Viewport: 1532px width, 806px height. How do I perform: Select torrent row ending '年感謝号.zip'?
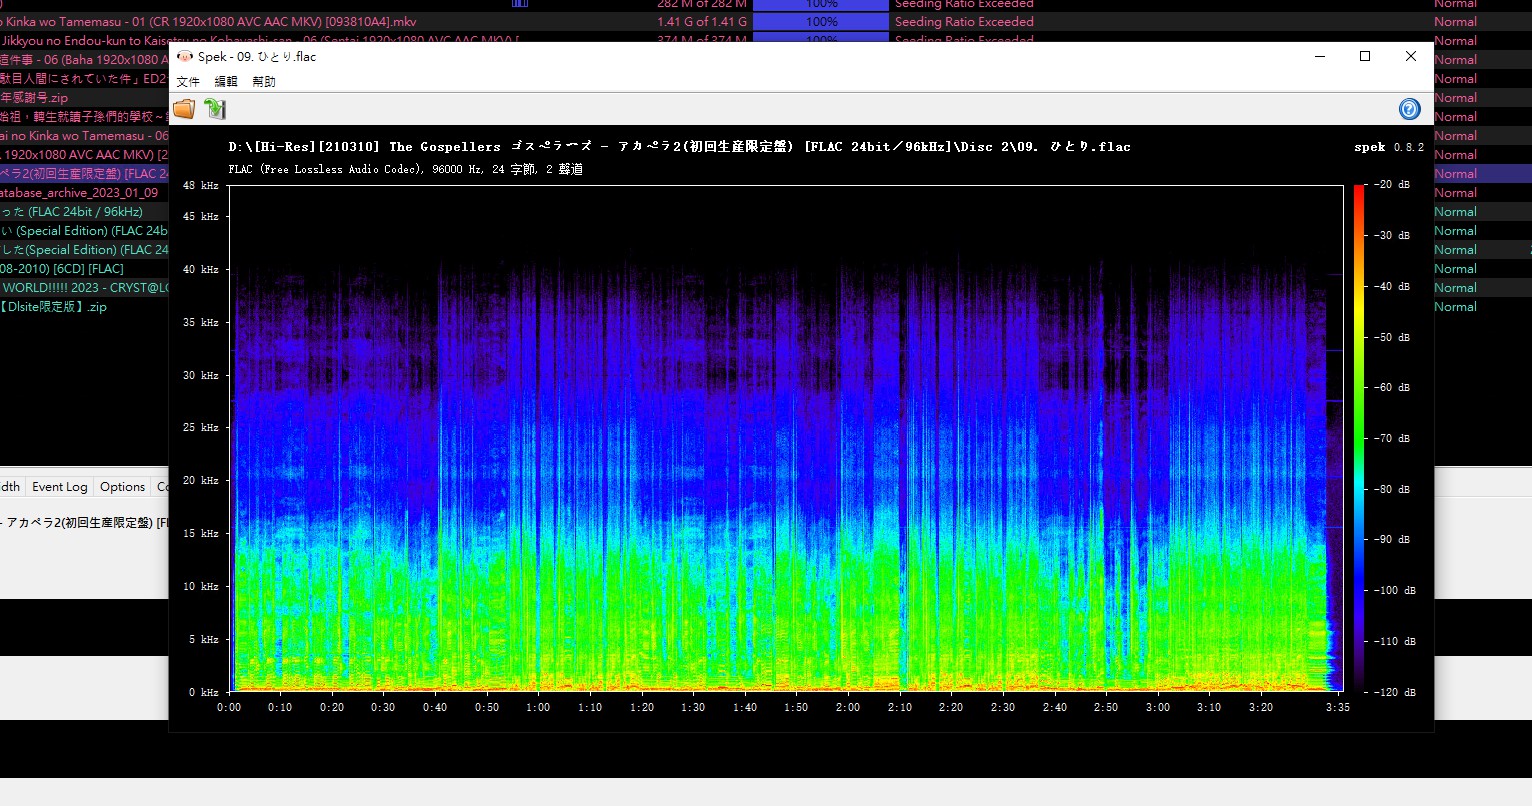[84, 98]
